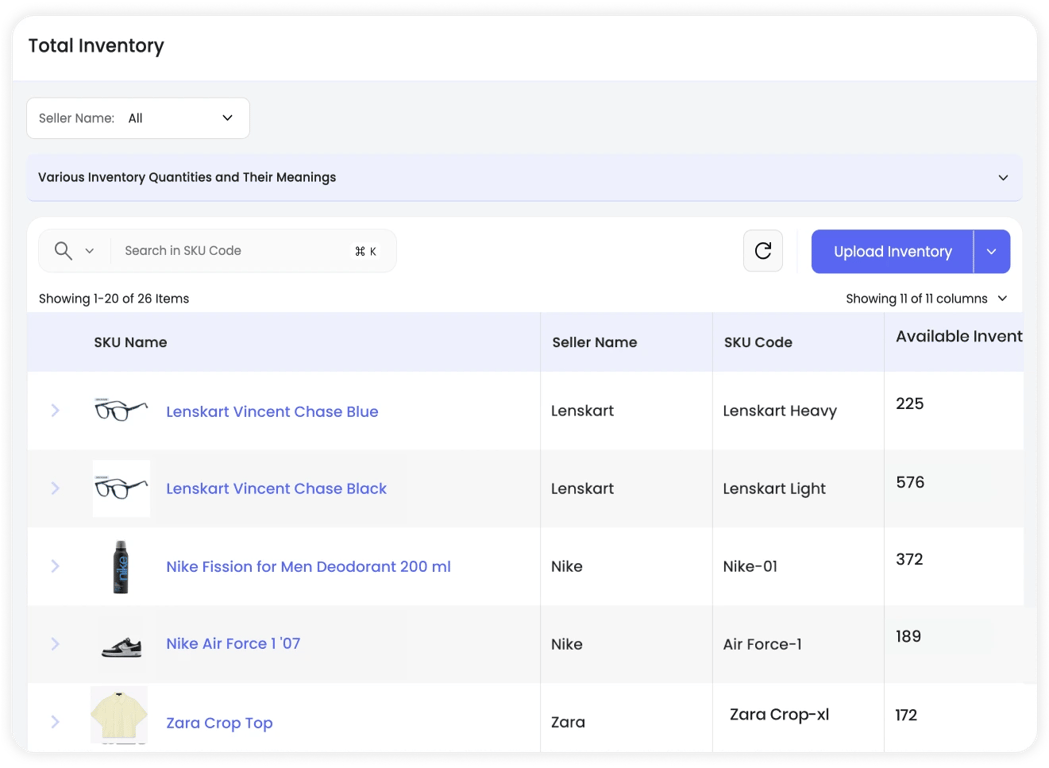Click the Zara crop top thumbnail
Screen dimensions: 1049x768
(x=119, y=716)
